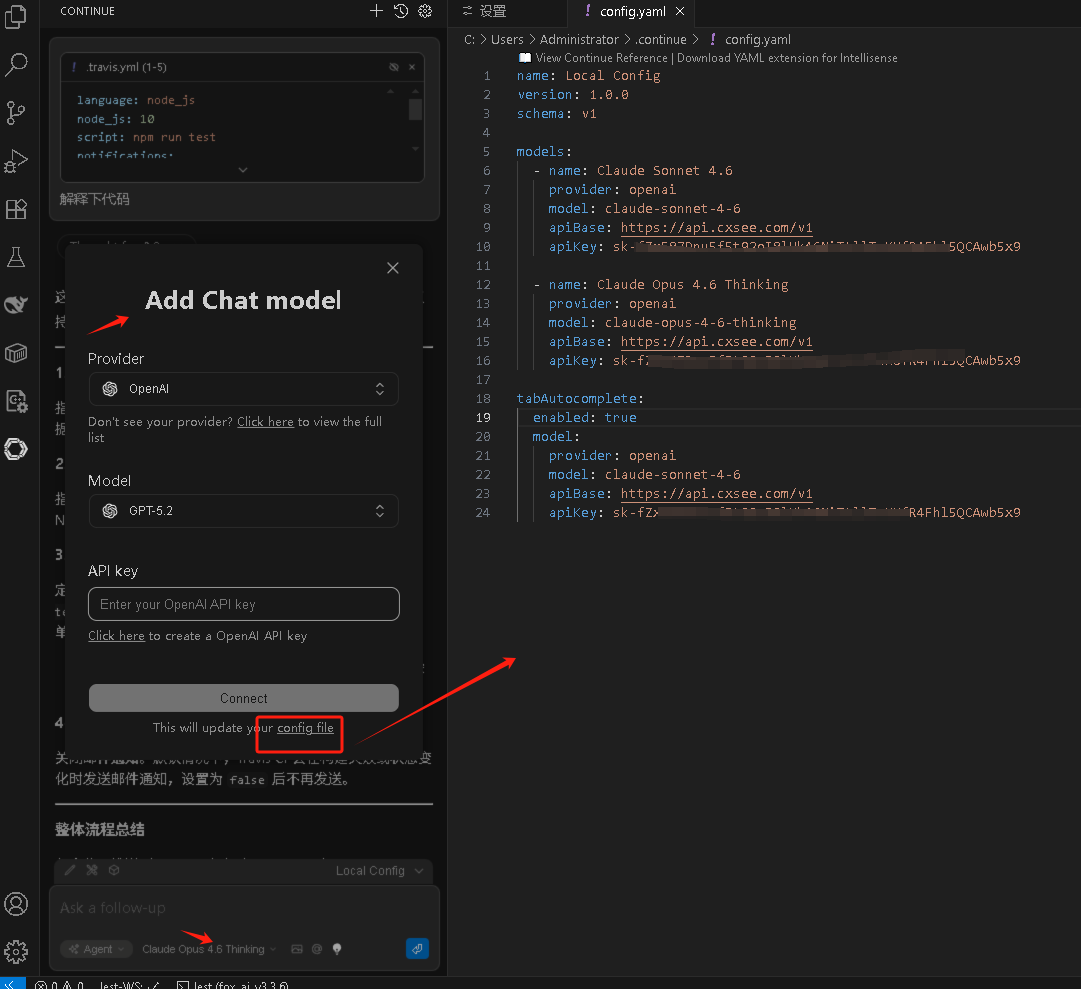The image size is (1081, 989).
Task: Close the Add Chat model dialog
Action: [x=393, y=268]
